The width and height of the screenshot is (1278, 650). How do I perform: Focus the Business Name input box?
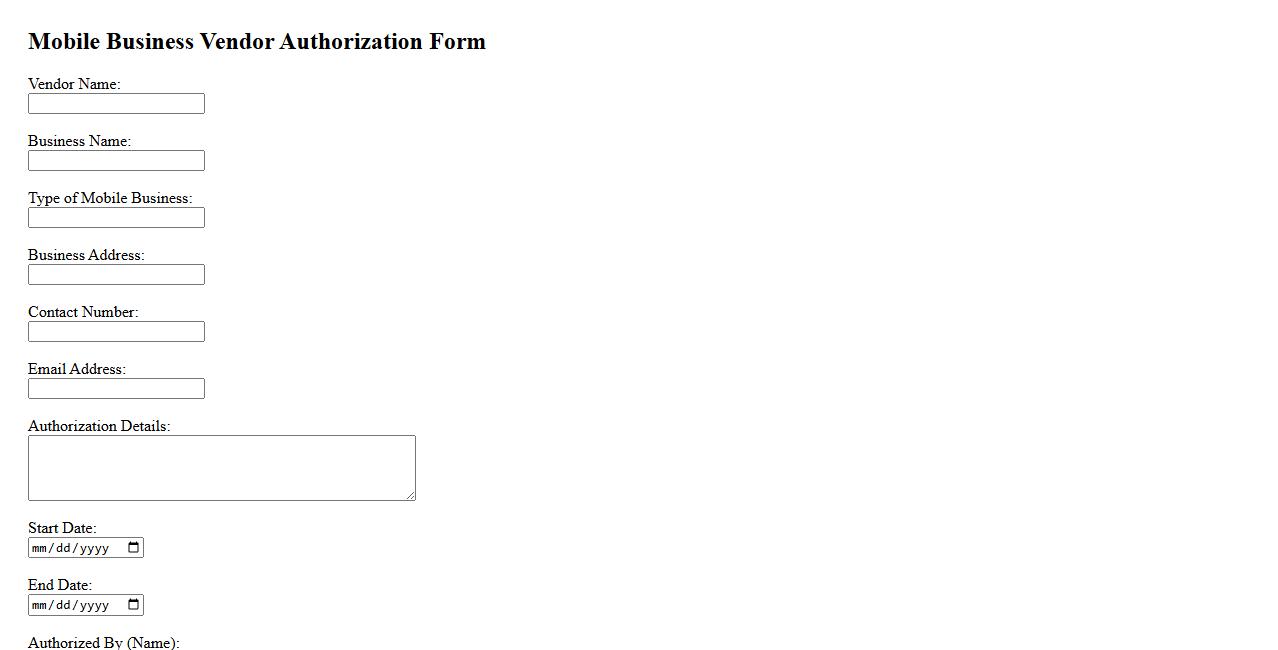(116, 161)
